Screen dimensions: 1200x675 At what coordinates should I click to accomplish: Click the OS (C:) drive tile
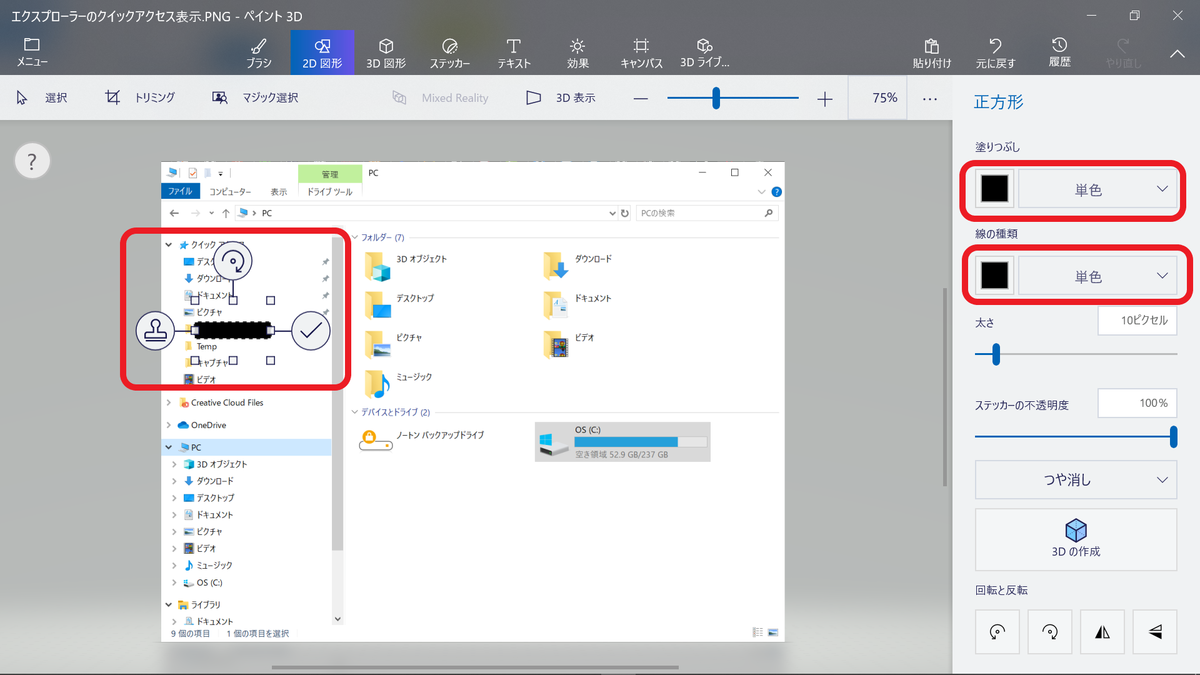[x=623, y=441]
